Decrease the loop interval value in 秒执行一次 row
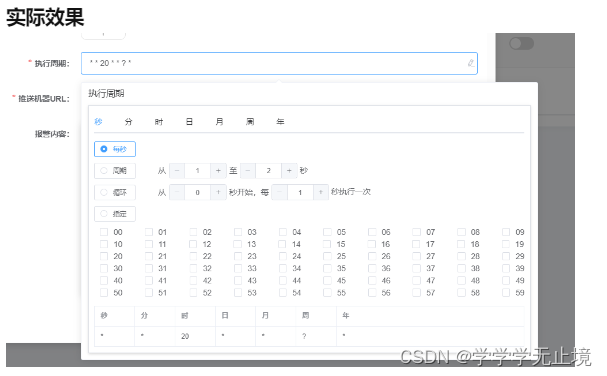 [279, 192]
